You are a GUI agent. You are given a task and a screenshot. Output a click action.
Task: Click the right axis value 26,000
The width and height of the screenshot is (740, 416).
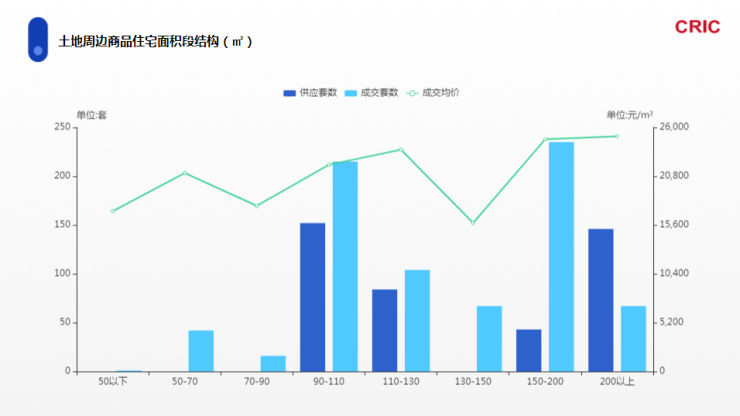click(674, 127)
